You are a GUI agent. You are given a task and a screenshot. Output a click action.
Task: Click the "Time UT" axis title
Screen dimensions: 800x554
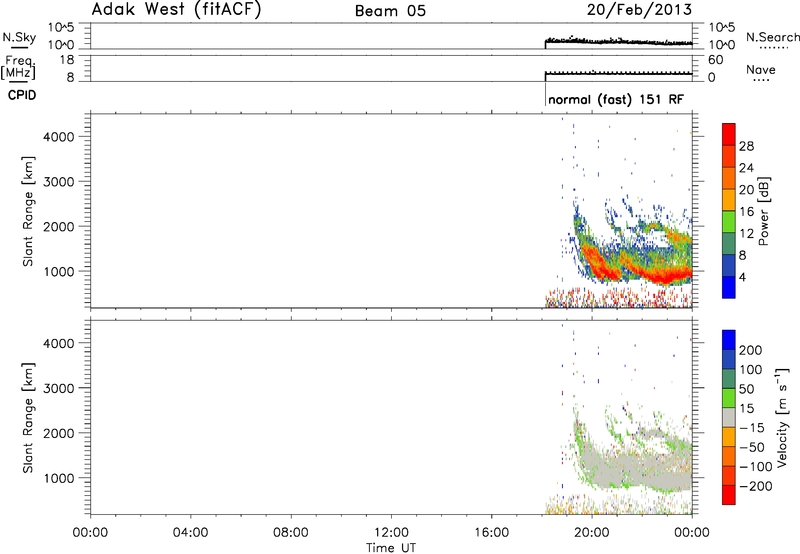(x=391, y=548)
